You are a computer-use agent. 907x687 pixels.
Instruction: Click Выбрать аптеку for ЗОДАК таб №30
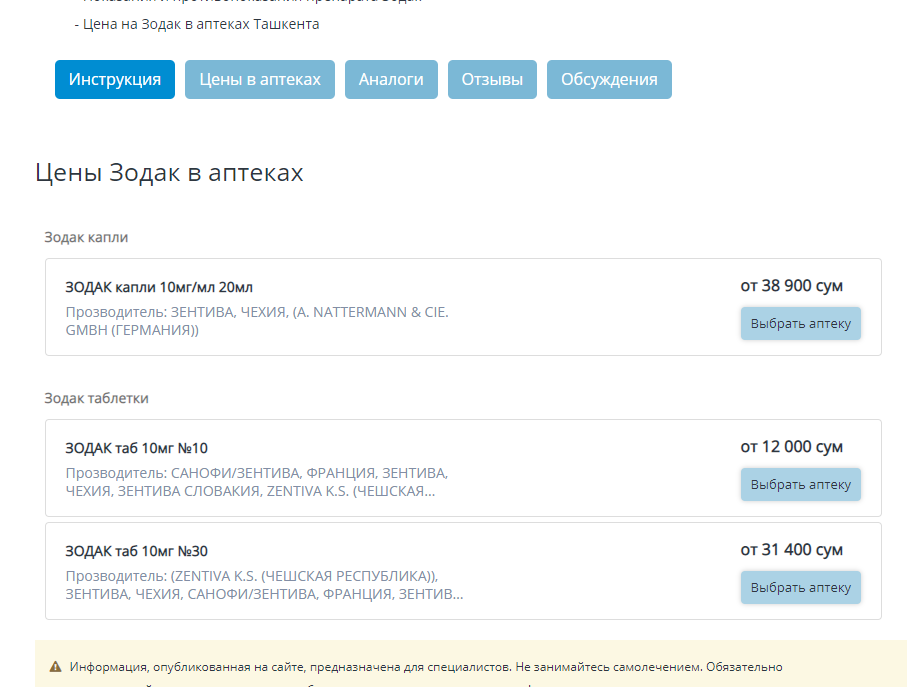coord(801,587)
